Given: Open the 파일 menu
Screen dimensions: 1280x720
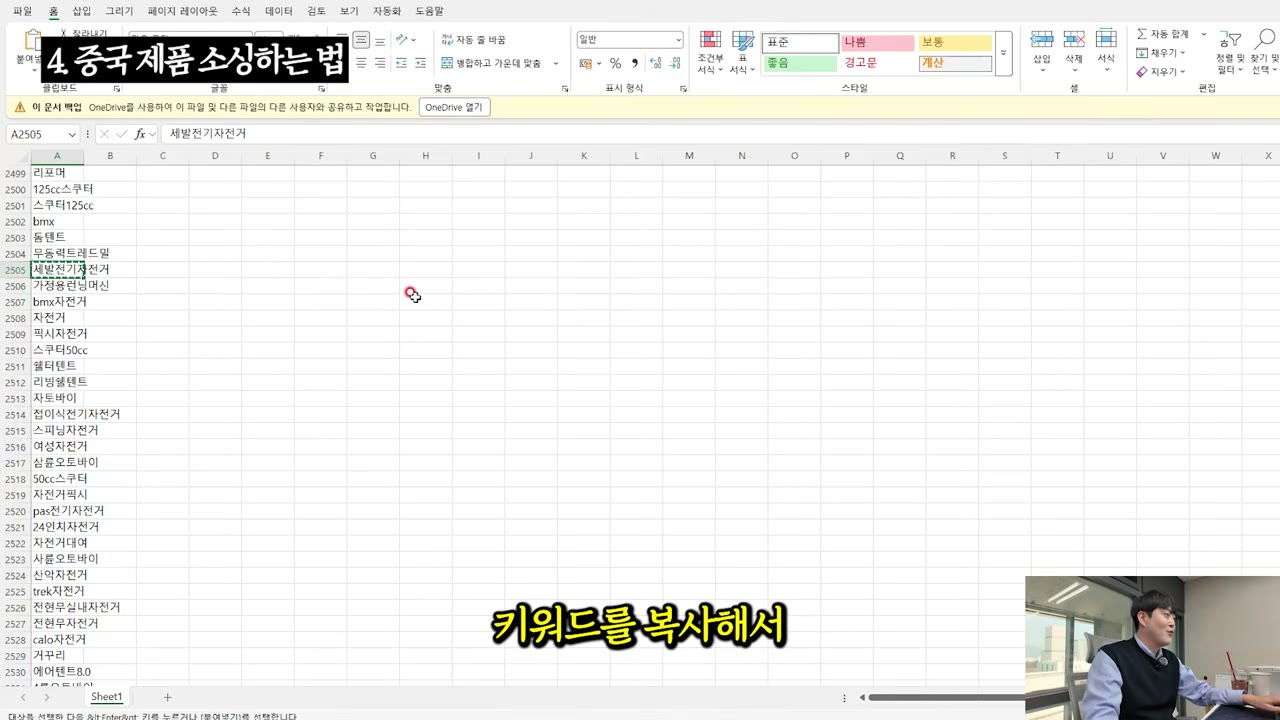Looking at the screenshot, I should tap(22, 11).
